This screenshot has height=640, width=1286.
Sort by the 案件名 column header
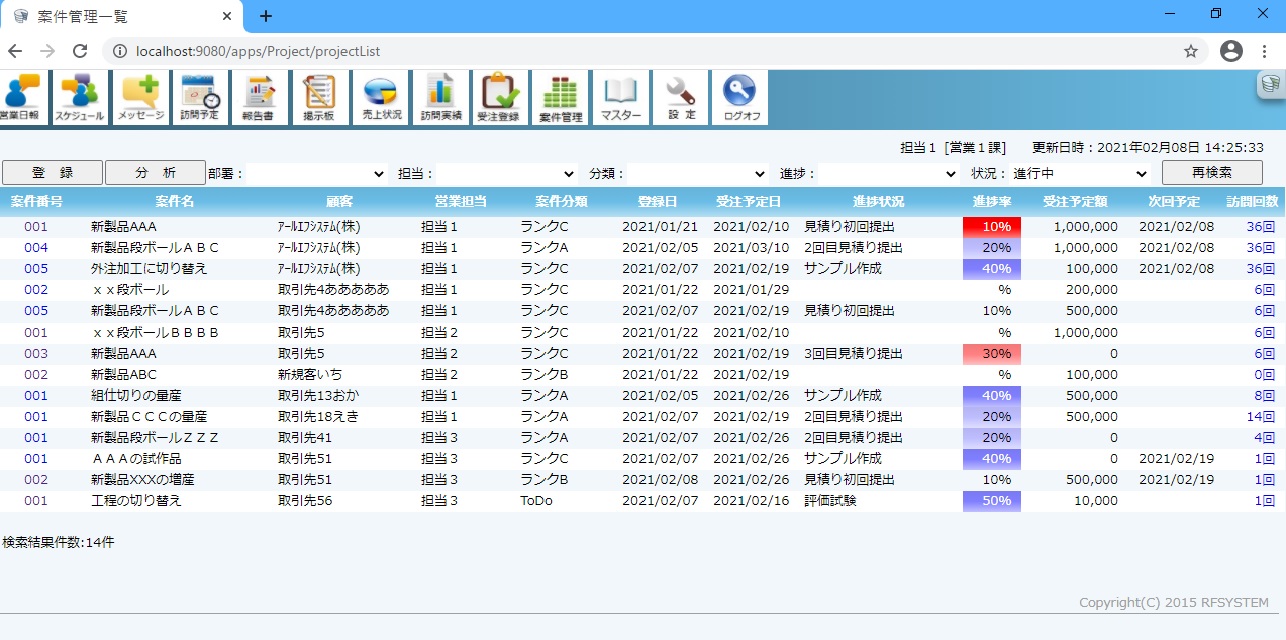click(x=175, y=202)
